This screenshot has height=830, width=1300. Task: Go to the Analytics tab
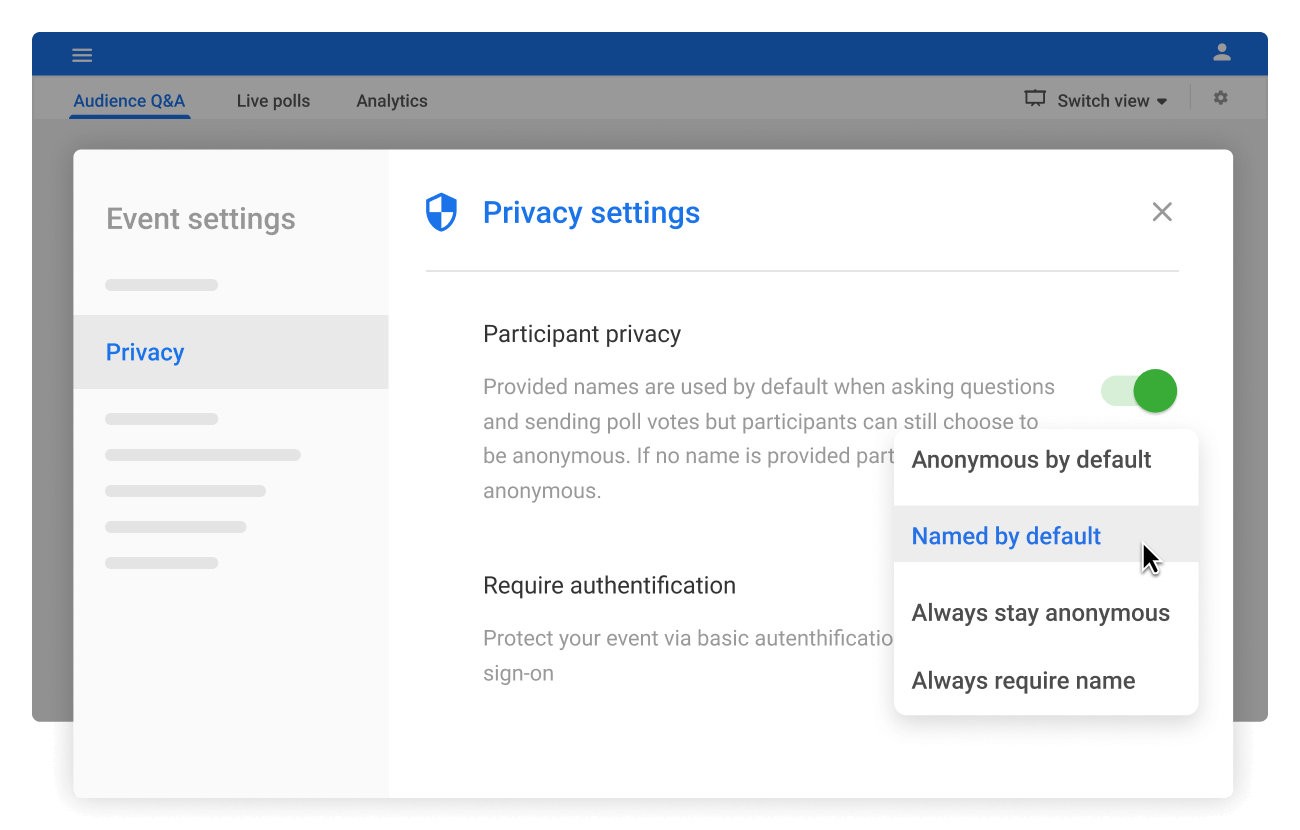click(392, 101)
